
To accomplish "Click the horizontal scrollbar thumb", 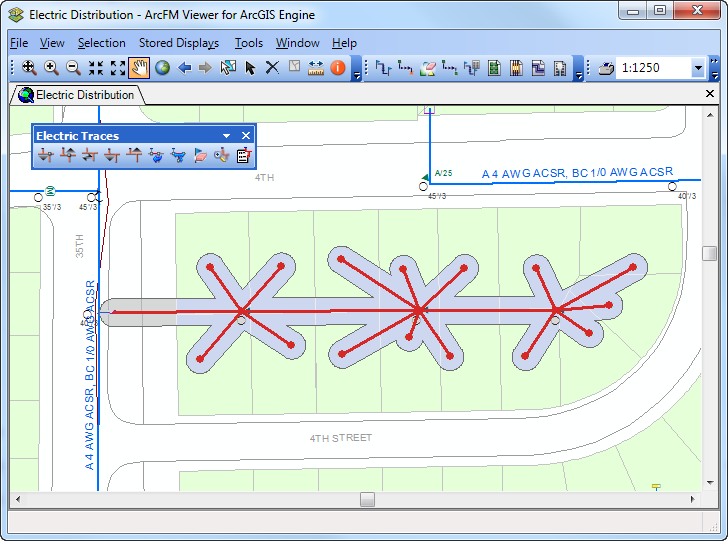I will pyautogui.click(x=367, y=499).
